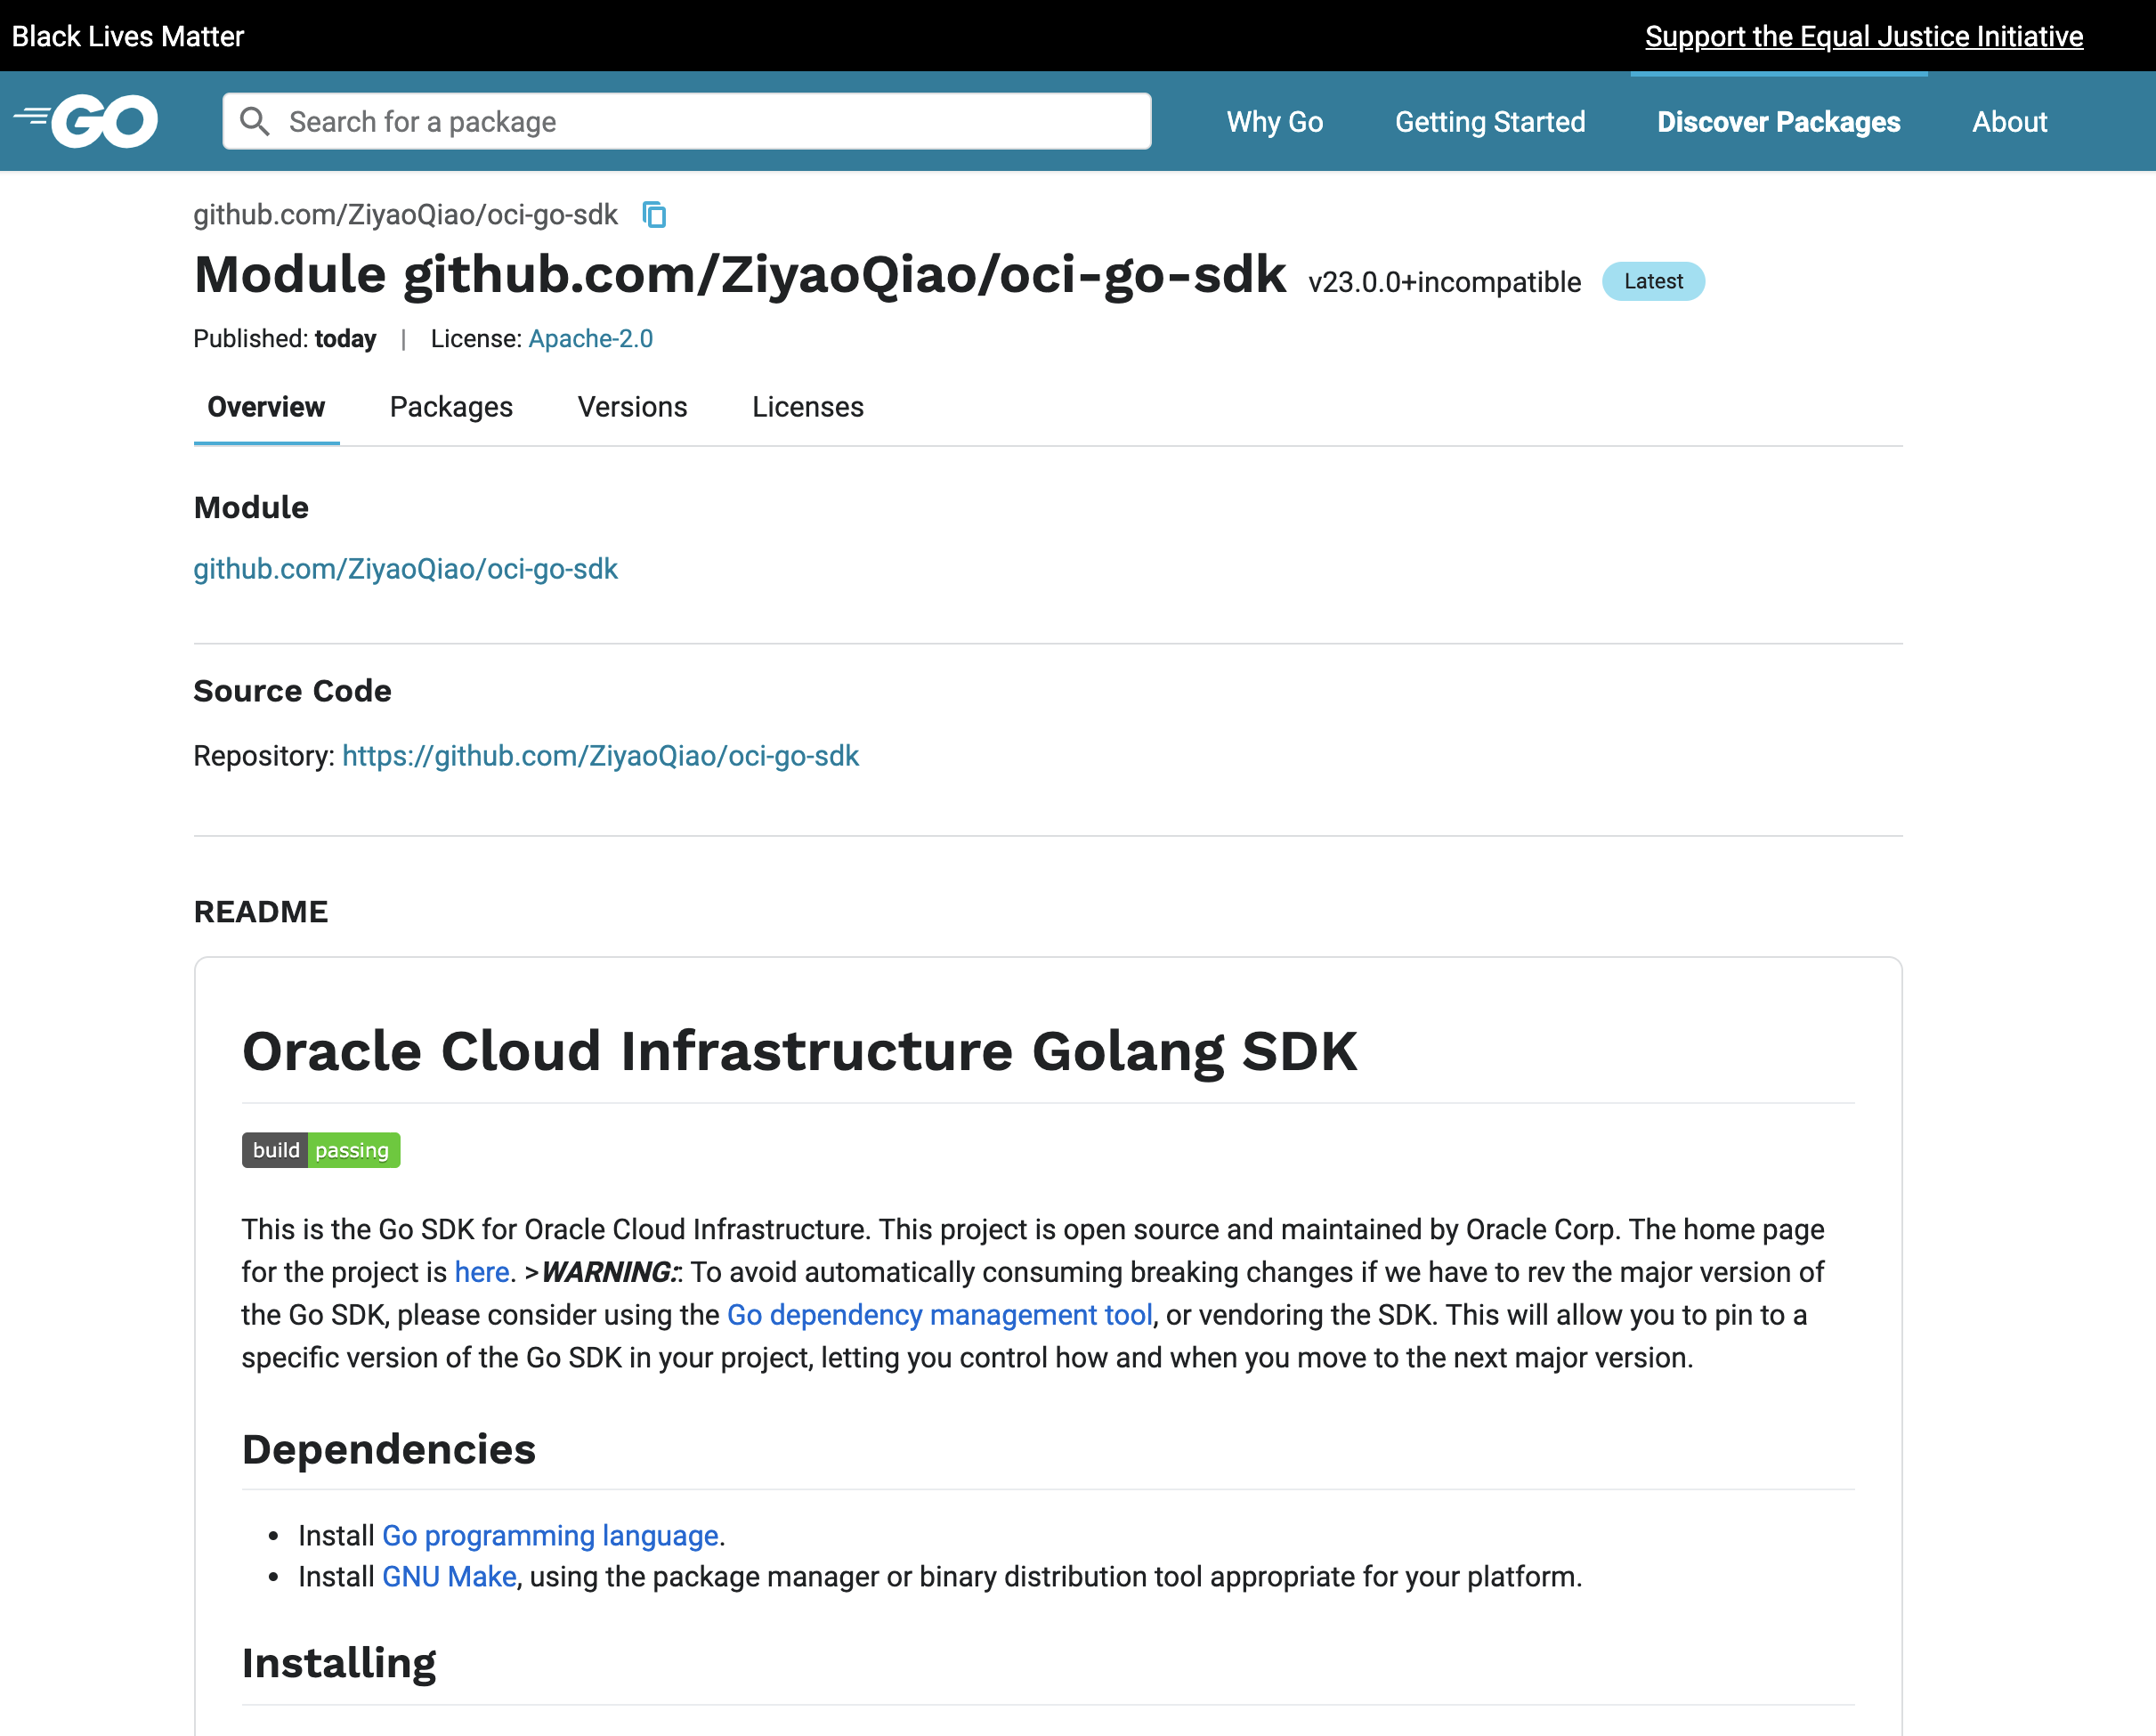Screen dimensions: 2156x1736
Task: Open the Repository https github link
Action: 600,756
